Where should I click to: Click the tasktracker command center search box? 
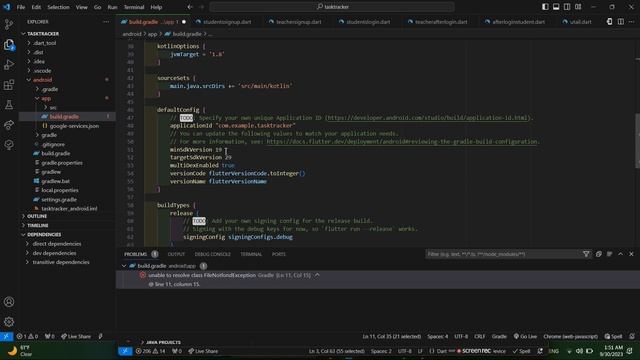coord(332,7)
